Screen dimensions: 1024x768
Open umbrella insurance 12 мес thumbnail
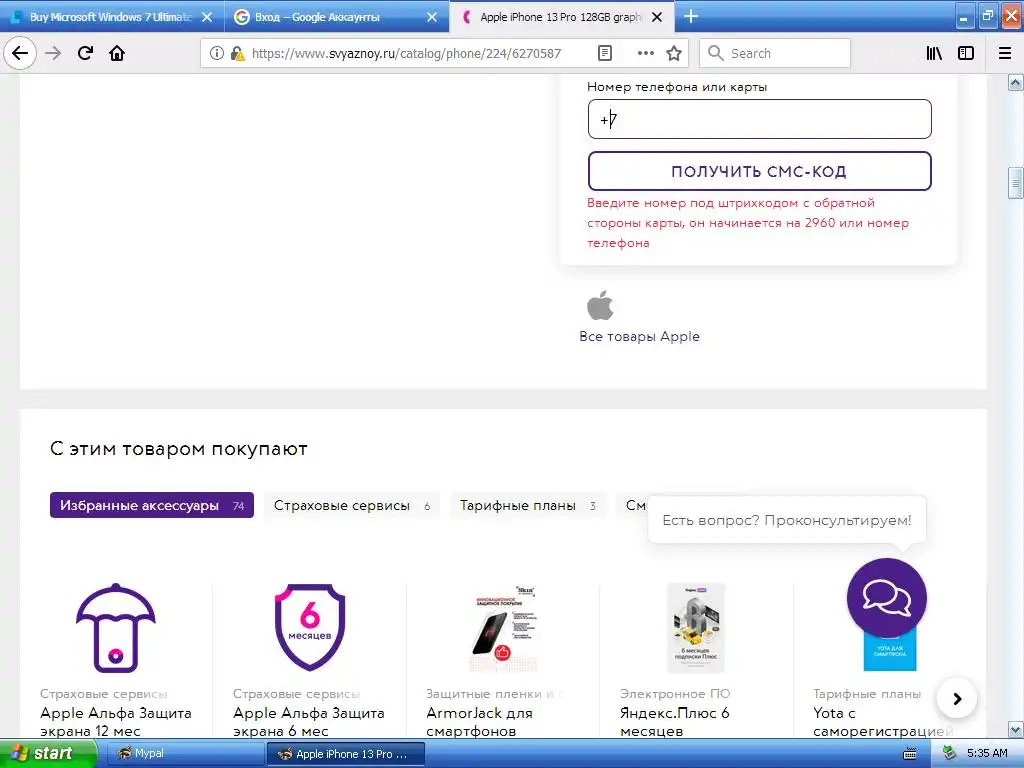click(x=116, y=628)
